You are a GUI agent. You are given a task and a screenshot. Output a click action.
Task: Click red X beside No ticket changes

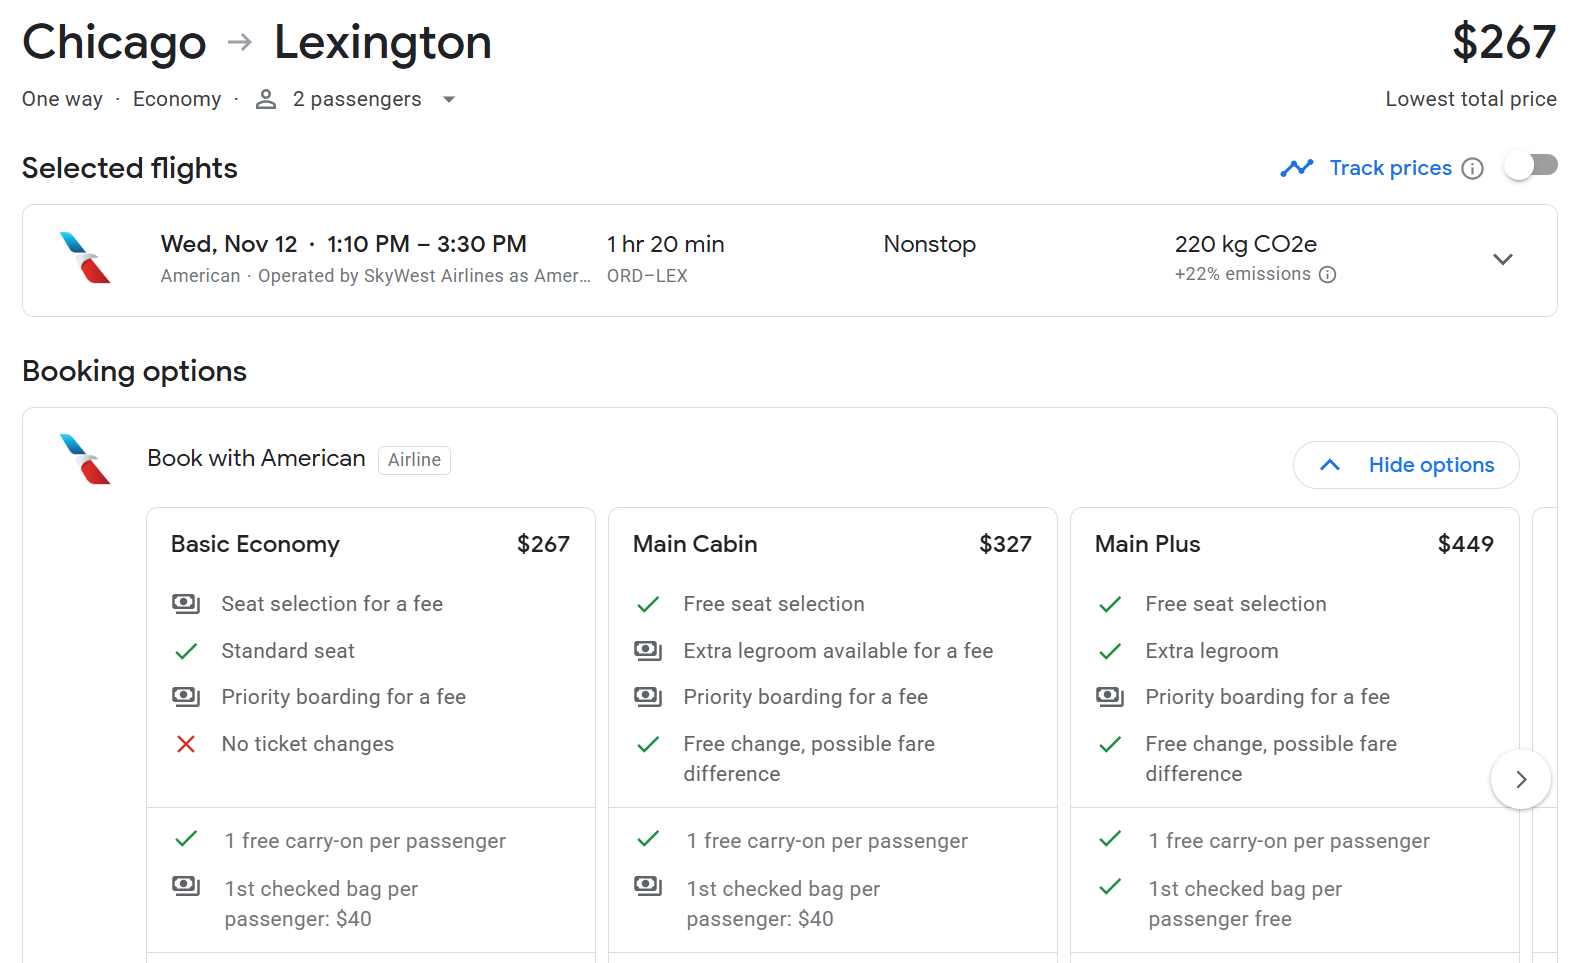point(186,744)
